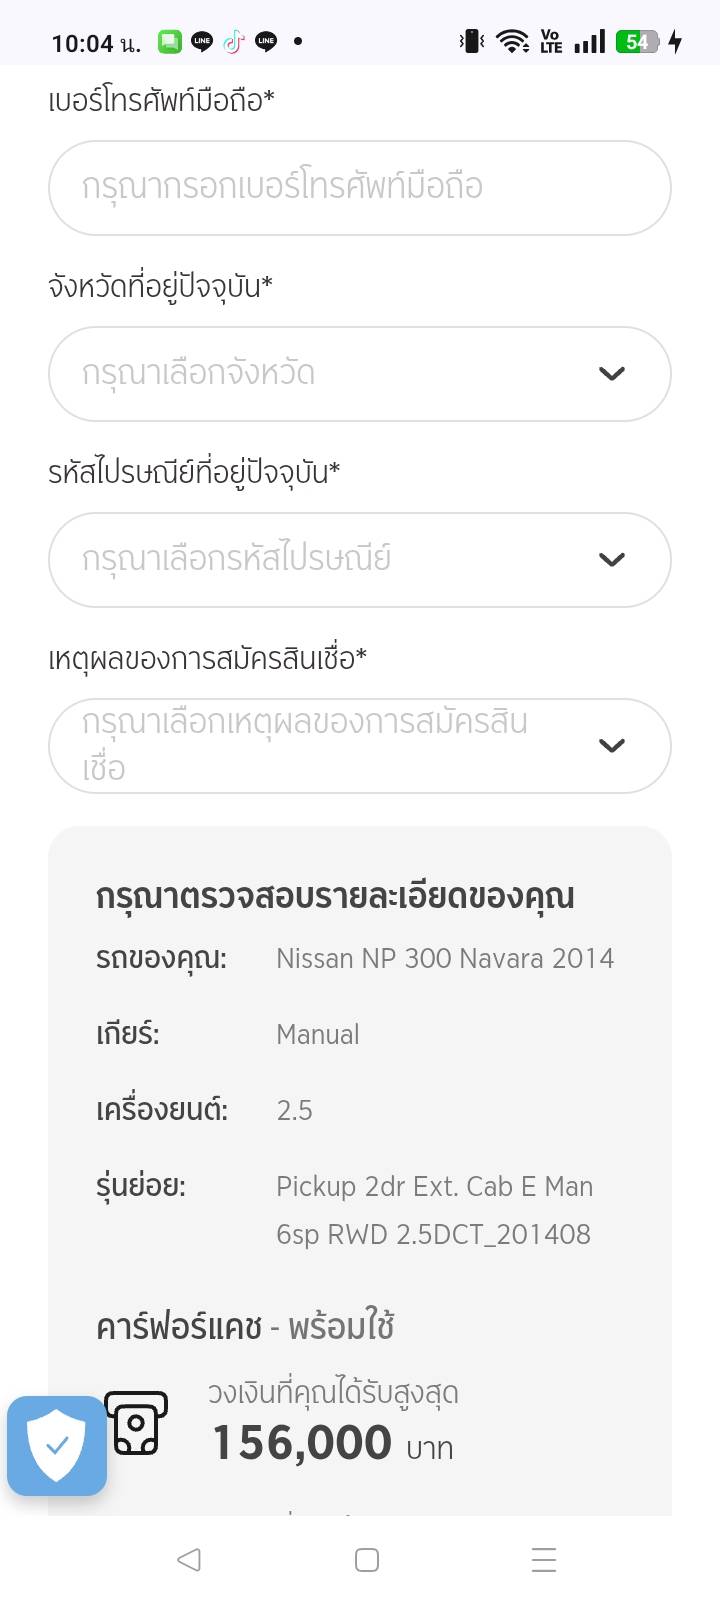Tap the TikTok notification icon in status bar
Viewport: 720px width, 1604px height.
(x=234, y=42)
